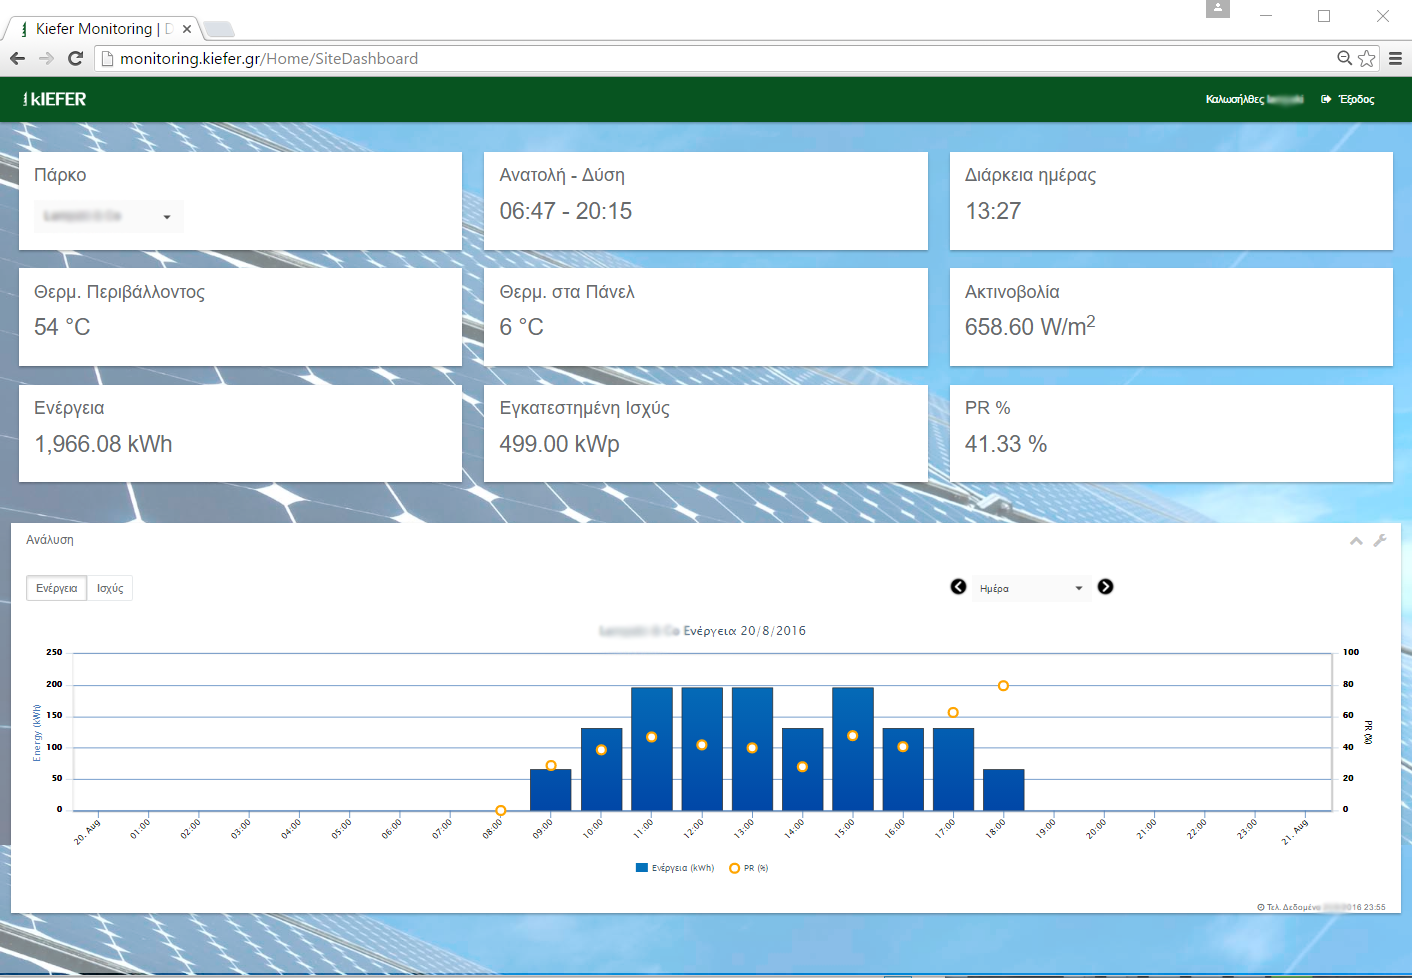The image size is (1412, 978).
Task: Go to previous day with left arrow
Action: coord(958,587)
